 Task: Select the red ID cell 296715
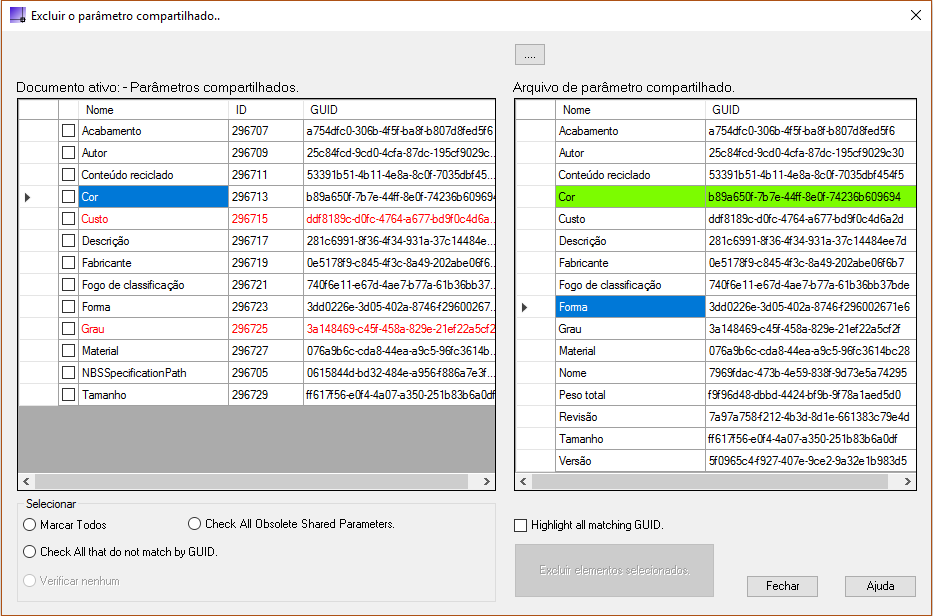pos(266,219)
